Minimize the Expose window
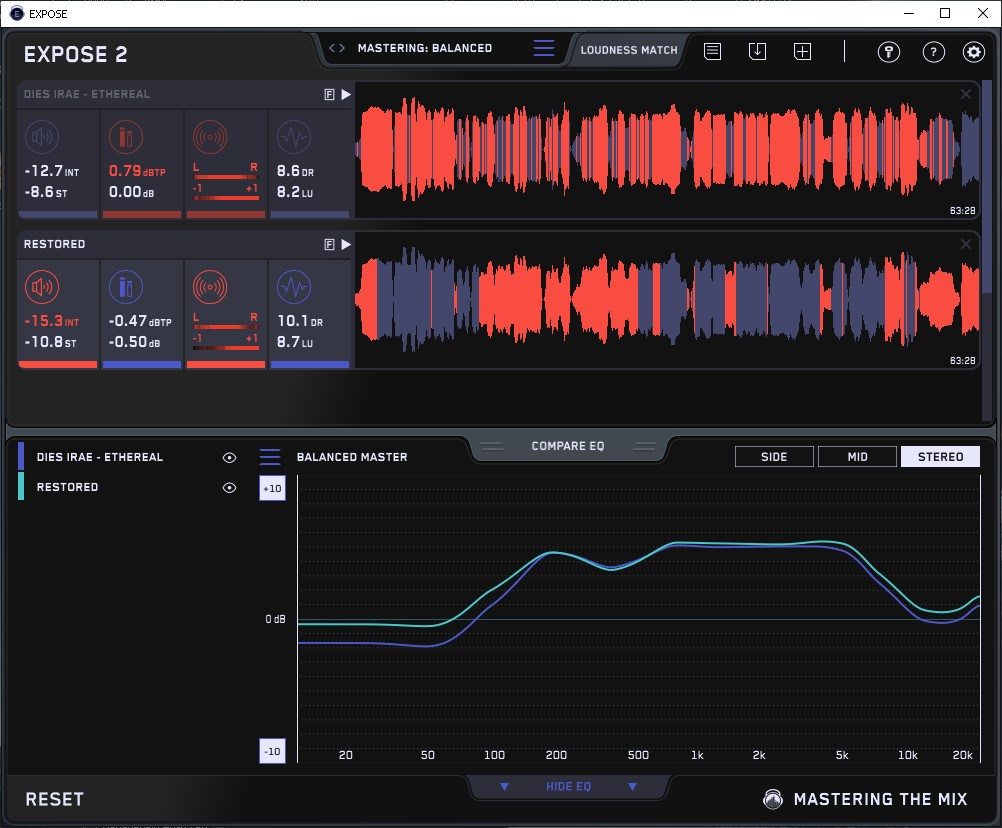Screen dimensions: 1002x828 click(x=909, y=13)
